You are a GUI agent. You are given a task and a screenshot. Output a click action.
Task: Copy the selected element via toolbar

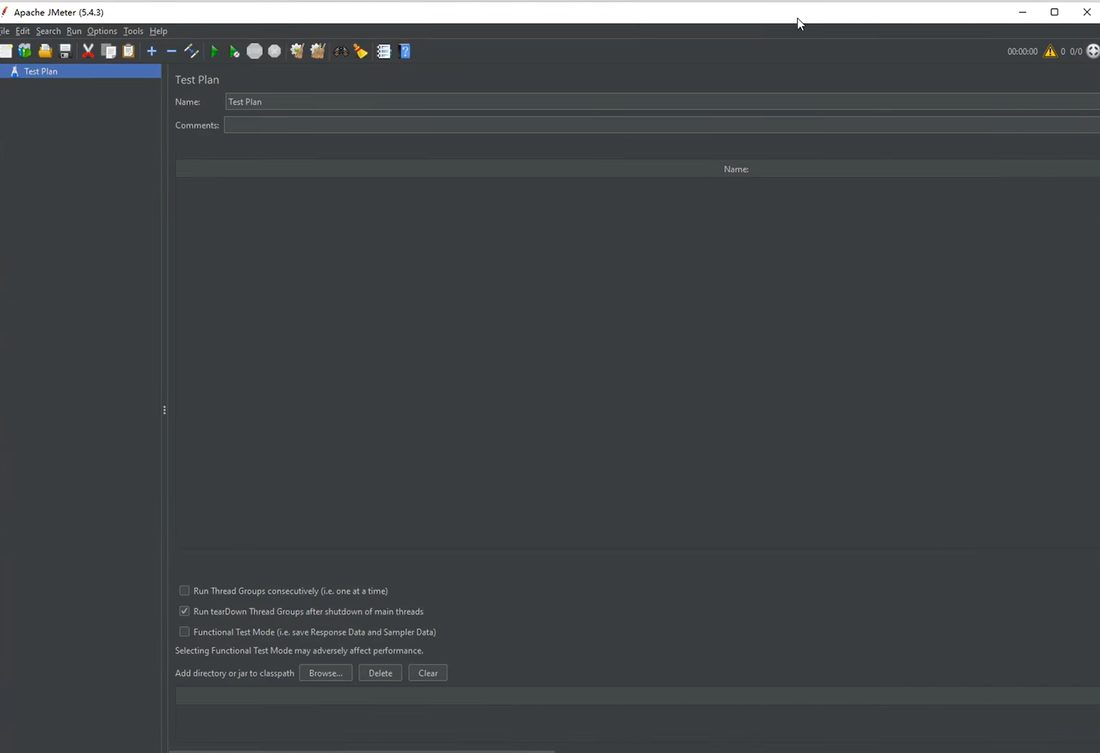(109, 51)
